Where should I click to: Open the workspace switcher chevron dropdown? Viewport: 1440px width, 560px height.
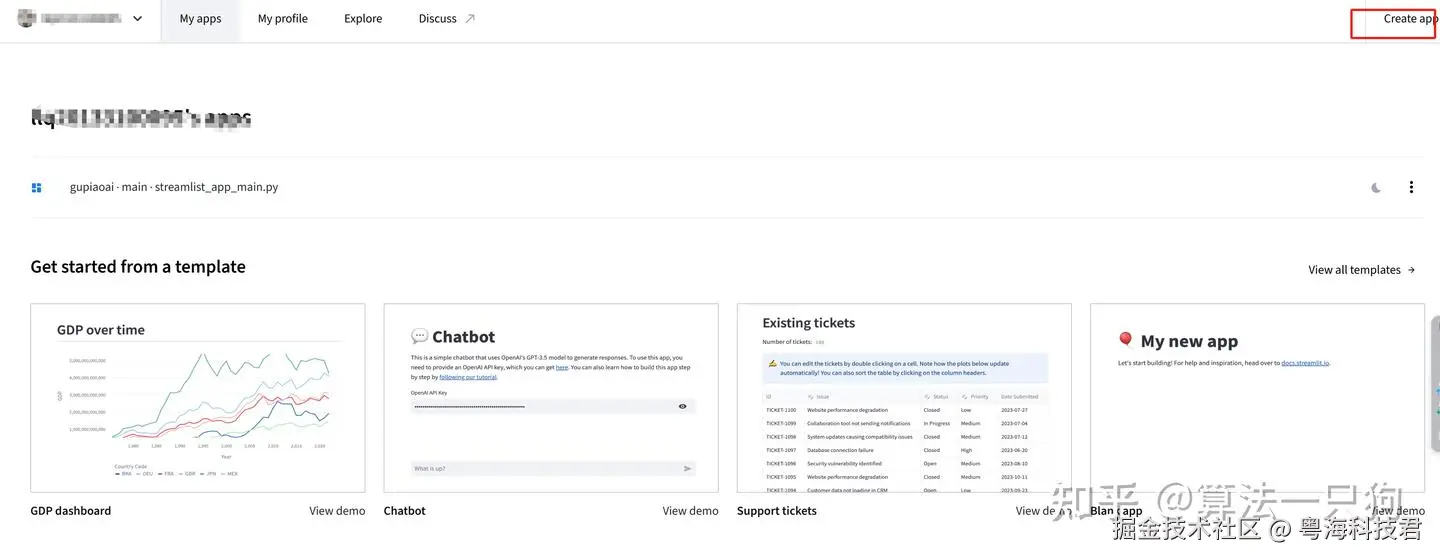tap(137, 19)
